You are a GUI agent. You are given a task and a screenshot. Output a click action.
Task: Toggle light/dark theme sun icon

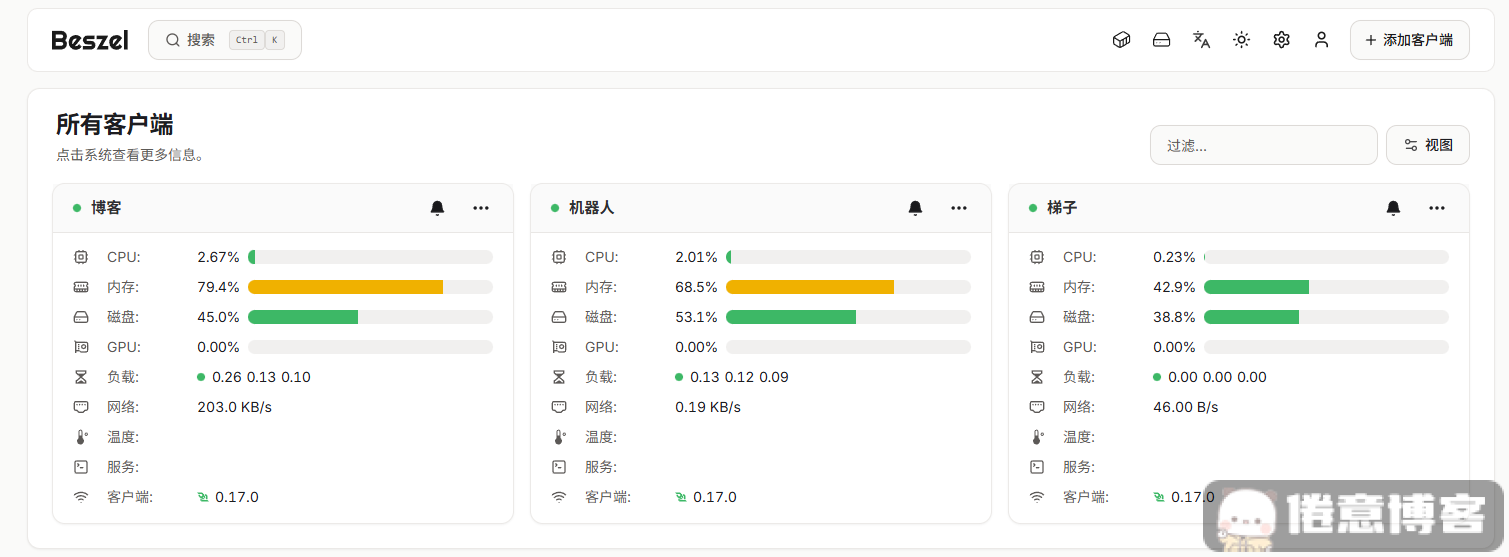pos(1241,40)
